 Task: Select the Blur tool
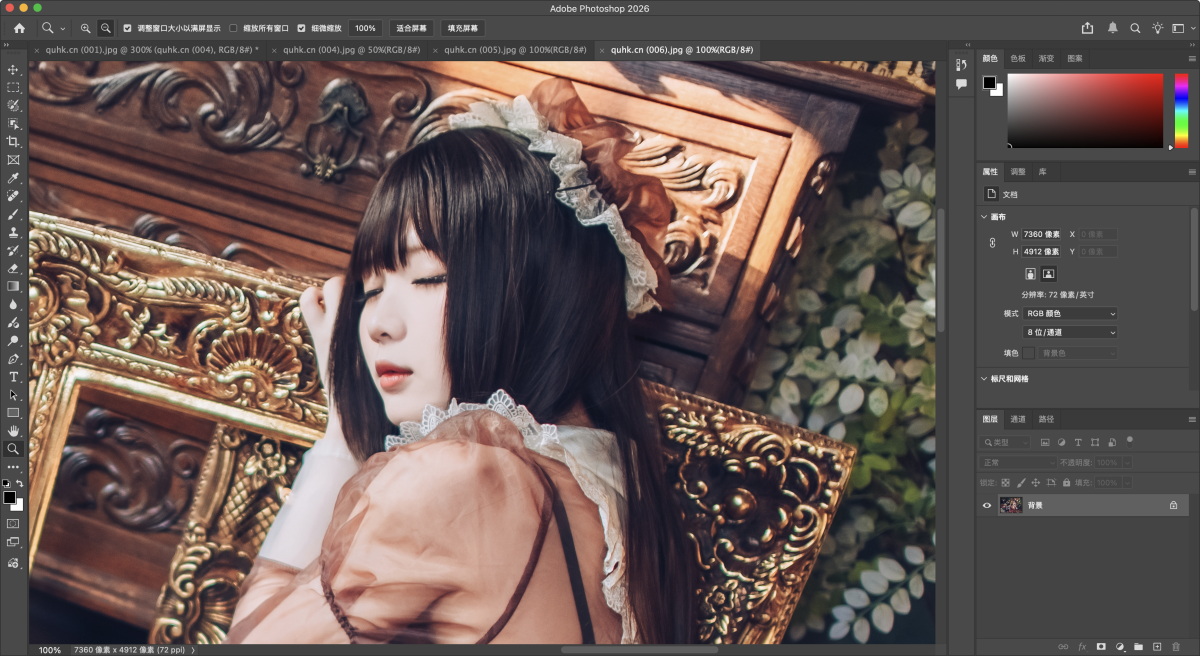click(x=14, y=304)
